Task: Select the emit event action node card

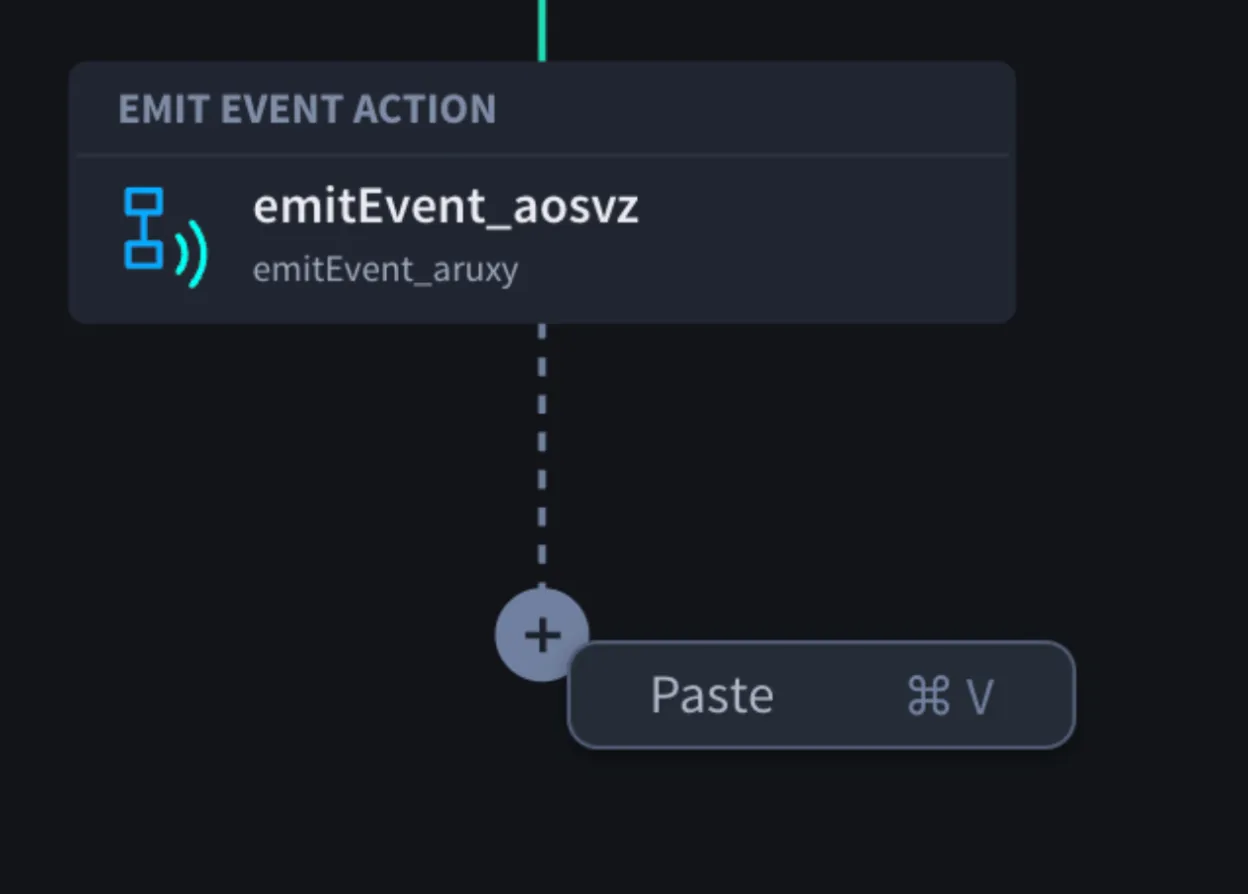Action: click(542, 192)
